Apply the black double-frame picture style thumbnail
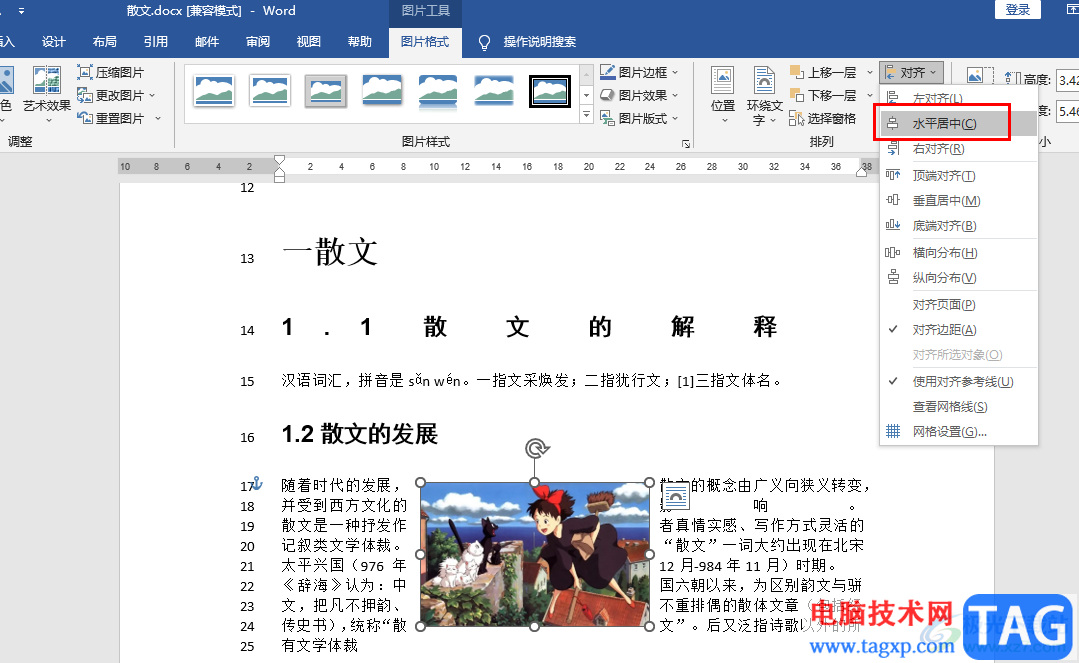 click(x=549, y=91)
